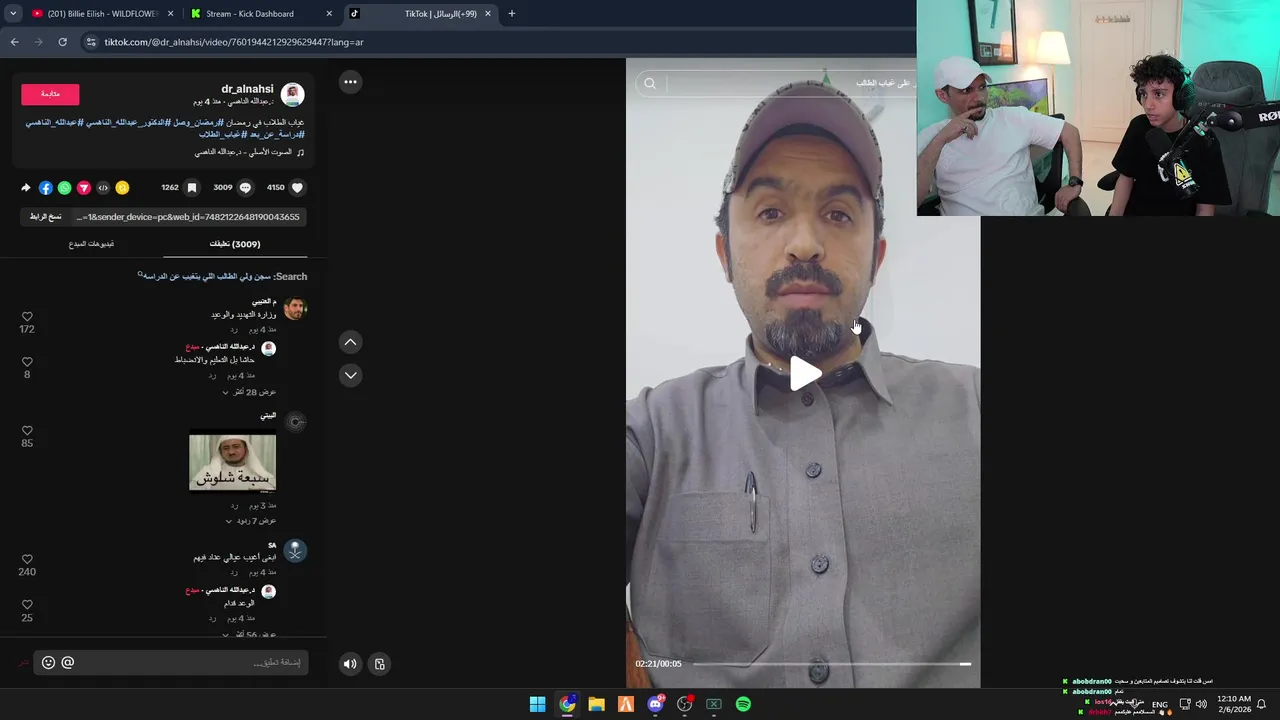Copy the video link with نسخ الرابط button

46,217
